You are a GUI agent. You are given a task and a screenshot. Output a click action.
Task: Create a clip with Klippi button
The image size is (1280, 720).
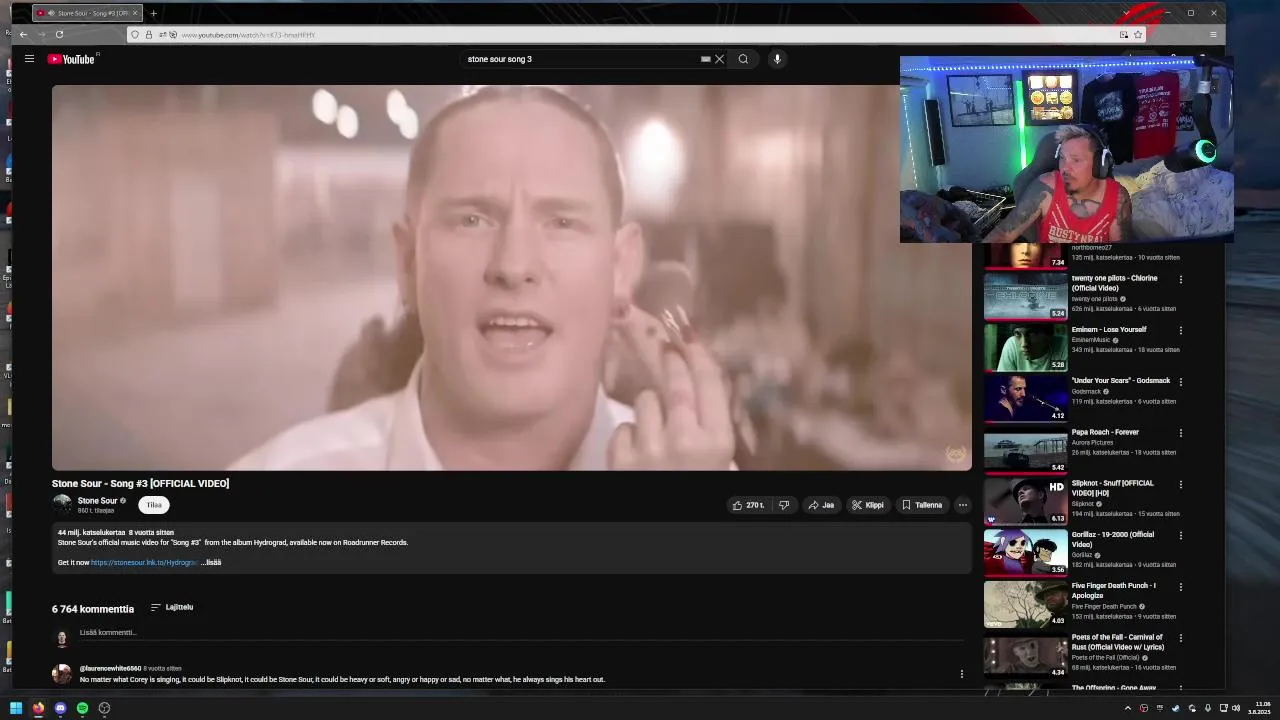pyautogui.click(x=868, y=505)
